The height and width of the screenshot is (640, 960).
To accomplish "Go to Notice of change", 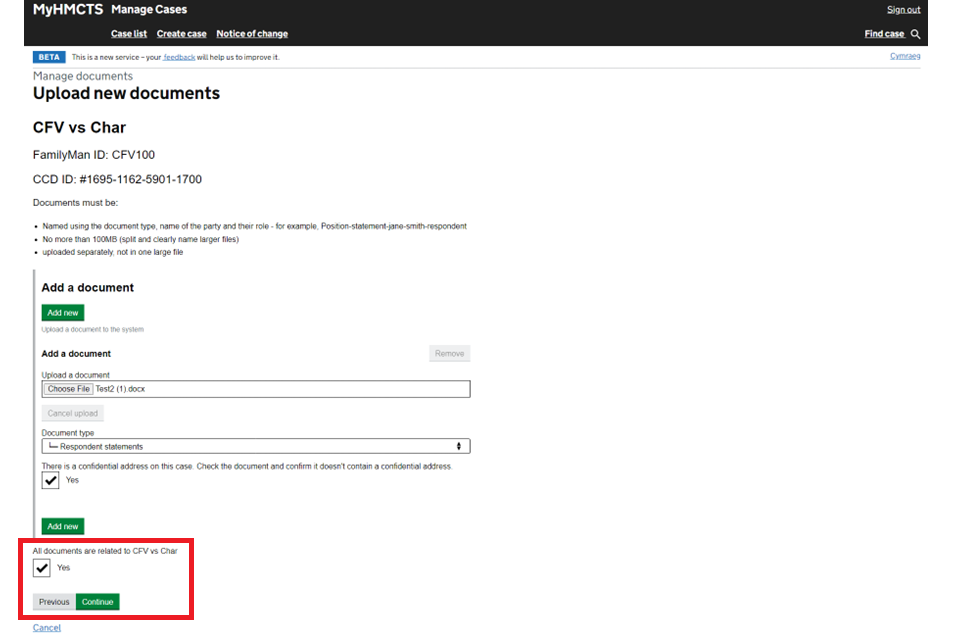I will (x=252, y=34).
